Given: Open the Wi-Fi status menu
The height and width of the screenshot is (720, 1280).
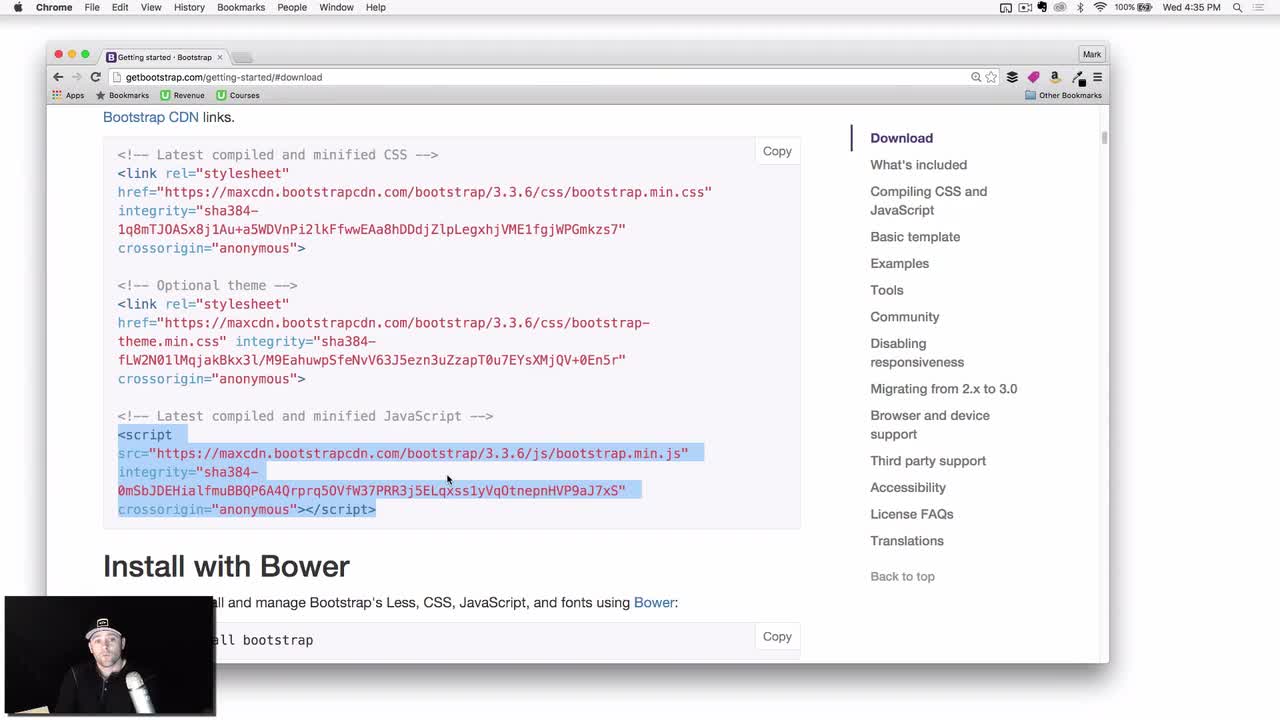Looking at the screenshot, I should coord(1100,7).
